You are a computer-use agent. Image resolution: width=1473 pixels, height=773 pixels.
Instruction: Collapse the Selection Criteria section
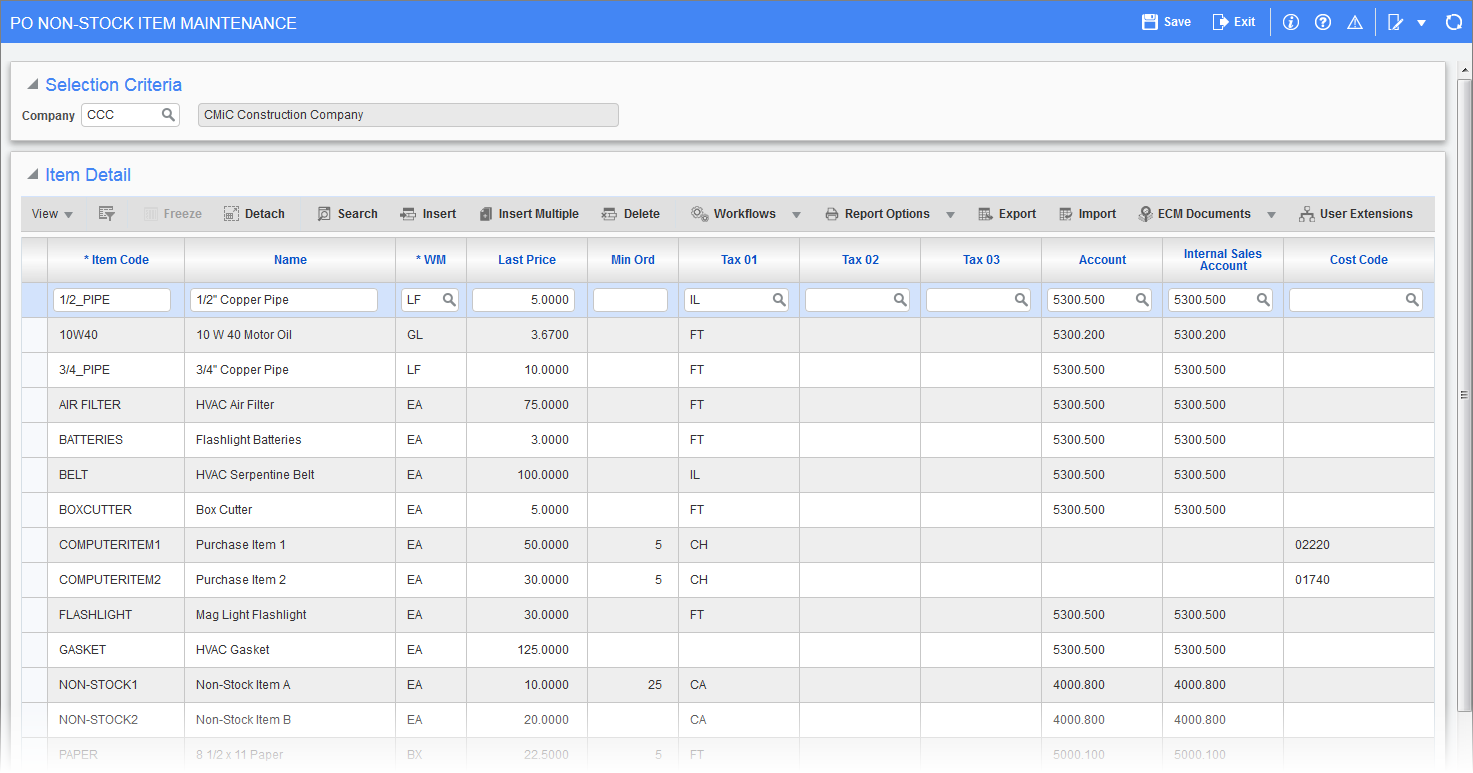pos(33,85)
